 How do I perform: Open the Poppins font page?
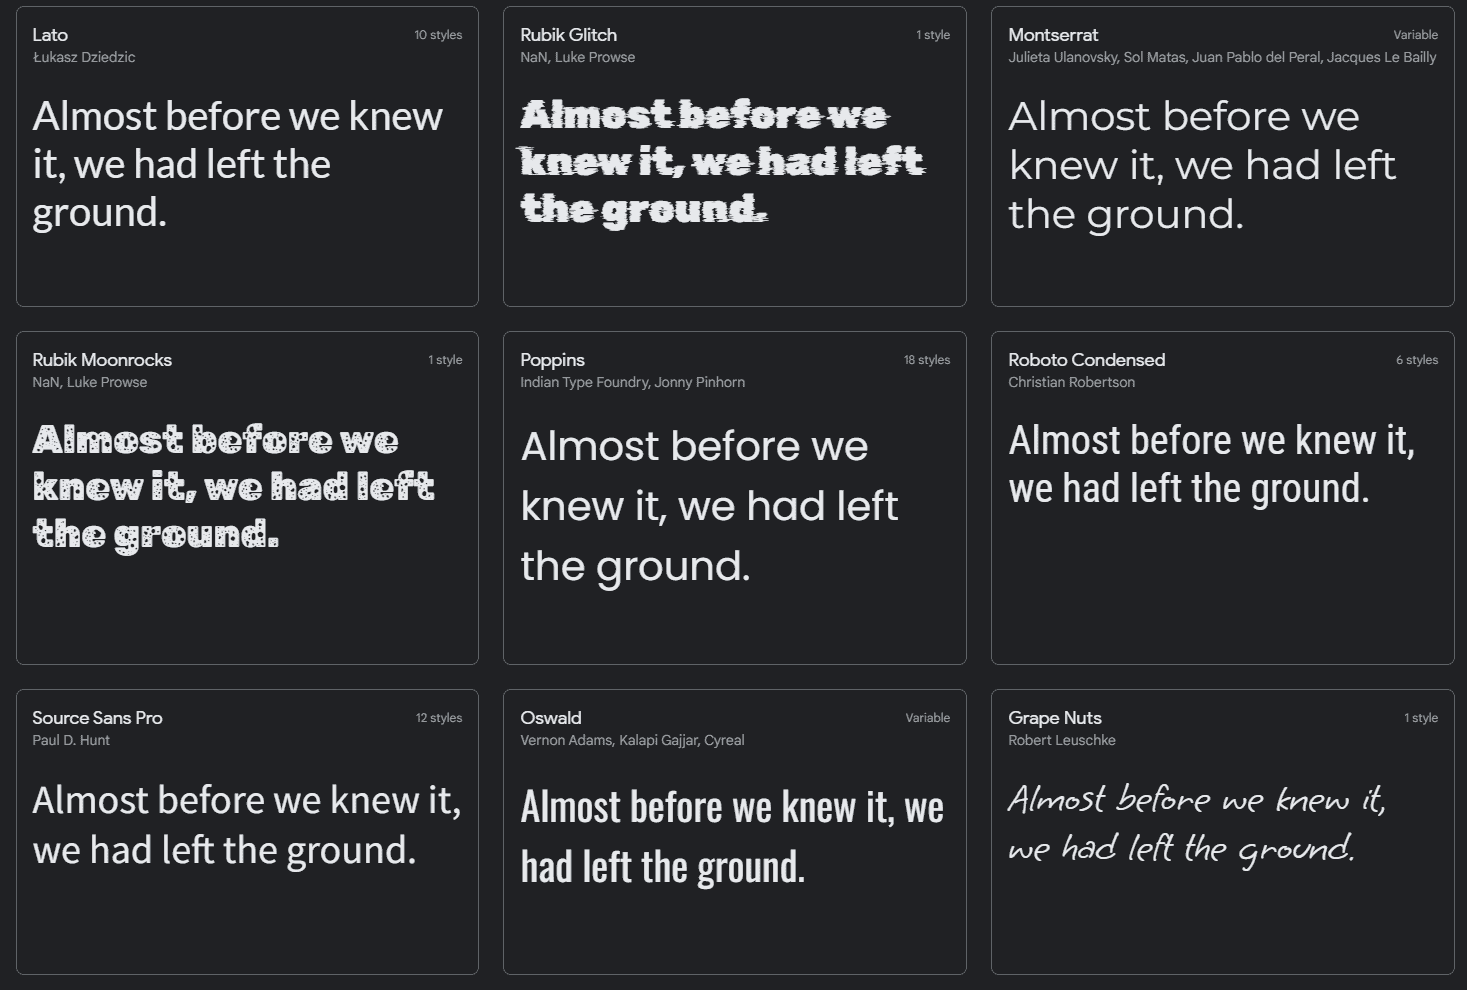point(552,359)
